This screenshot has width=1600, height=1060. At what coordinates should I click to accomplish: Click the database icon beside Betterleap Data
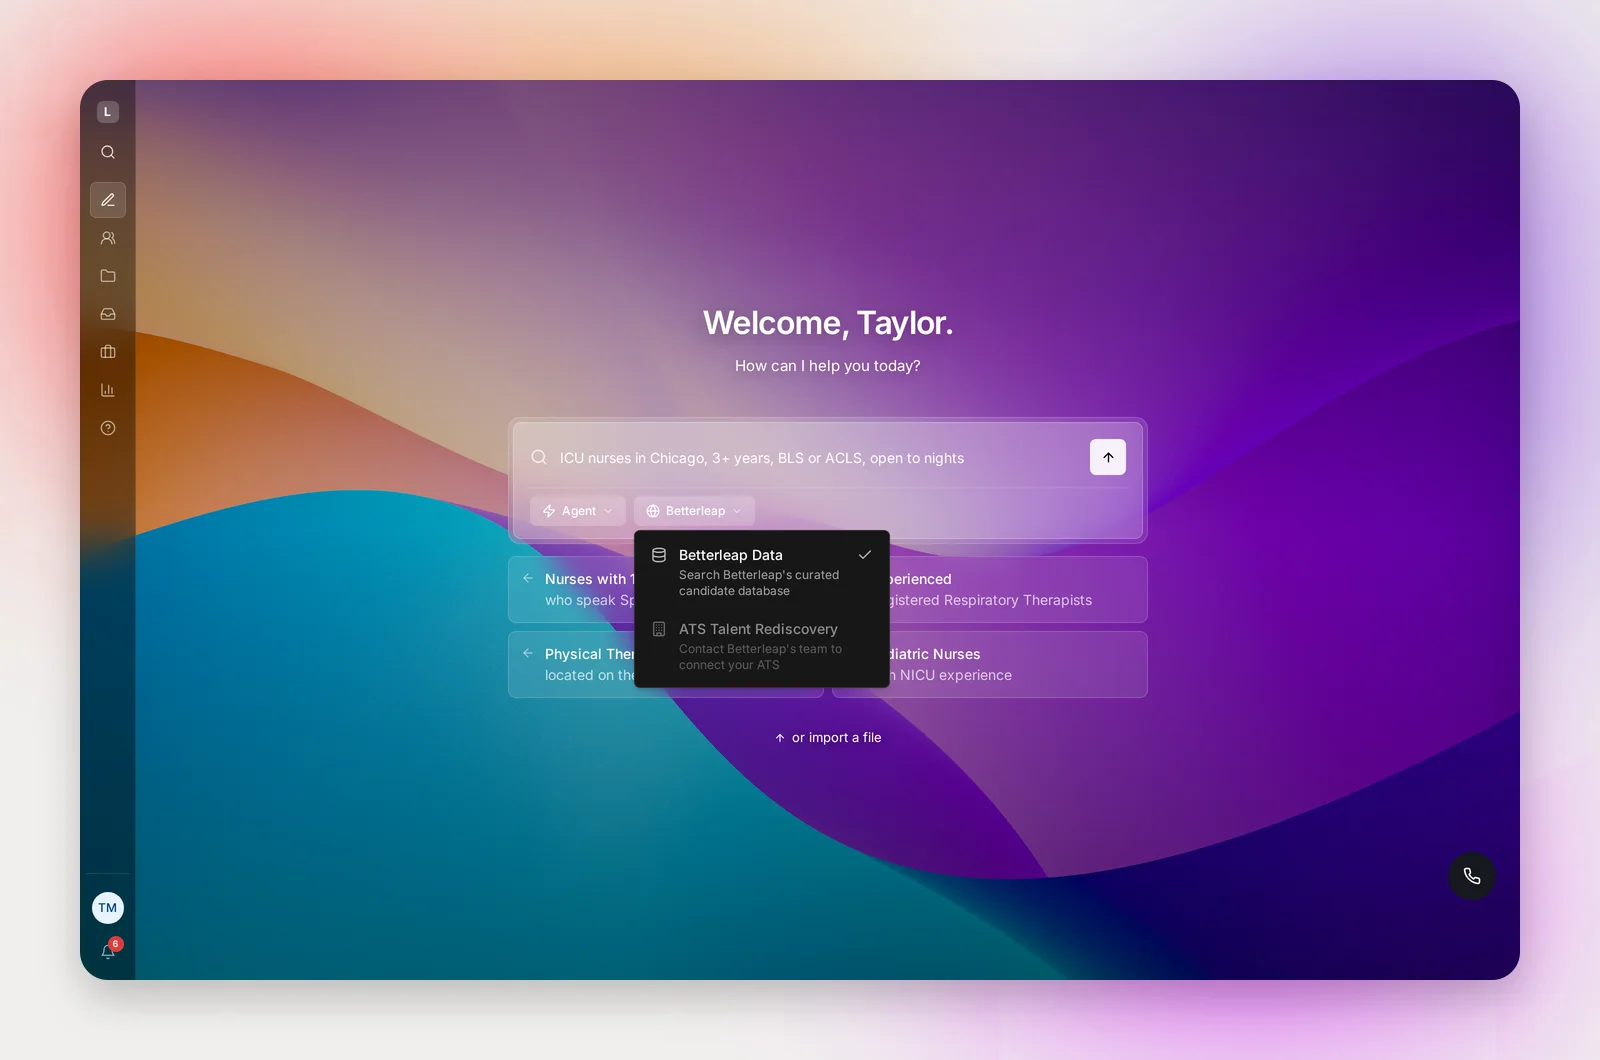point(659,555)
